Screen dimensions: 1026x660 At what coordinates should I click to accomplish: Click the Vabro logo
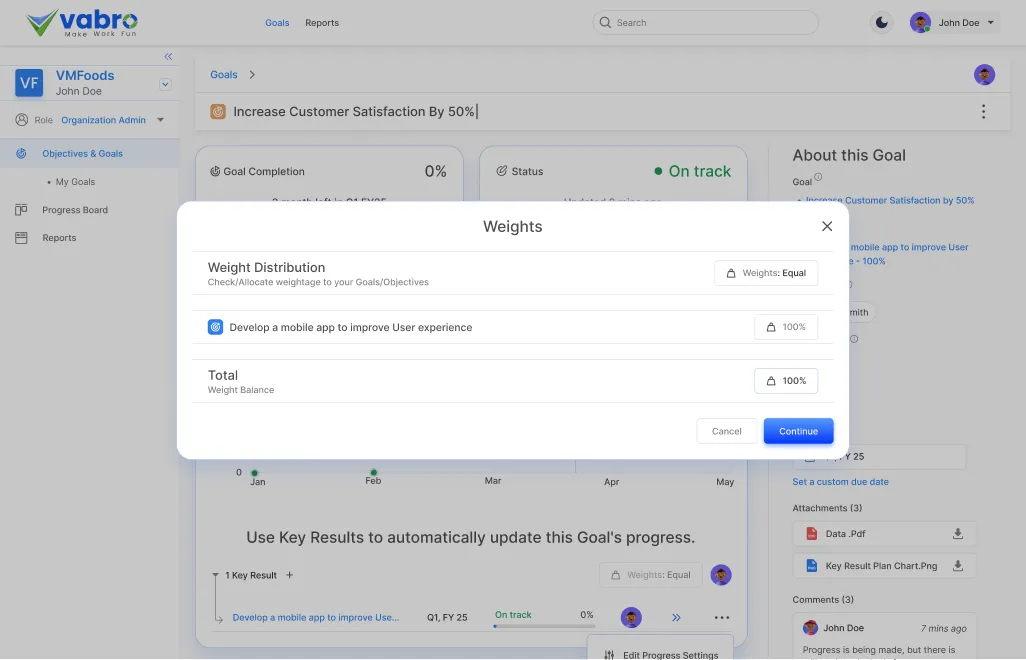[x=82, y=23]
